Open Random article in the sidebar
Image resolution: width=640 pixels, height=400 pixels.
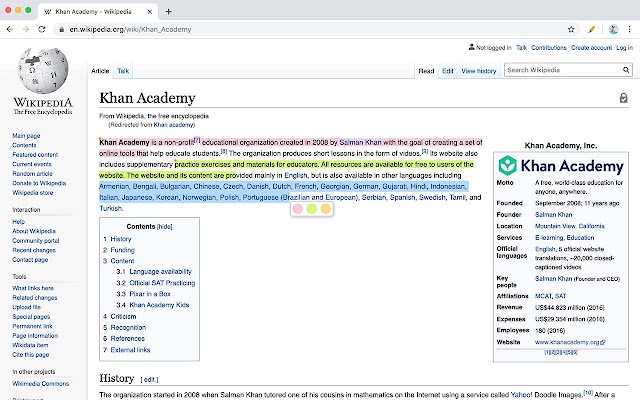32,173
